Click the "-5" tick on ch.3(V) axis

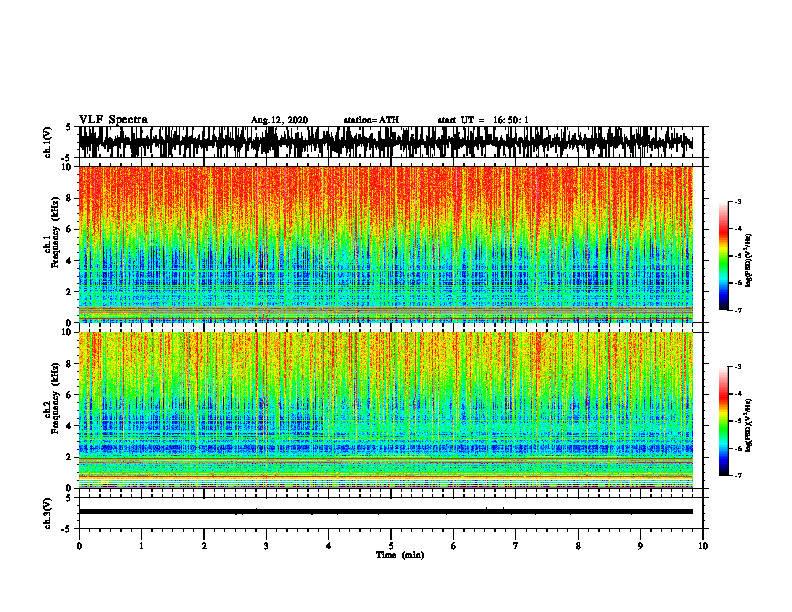coord(67,529)
